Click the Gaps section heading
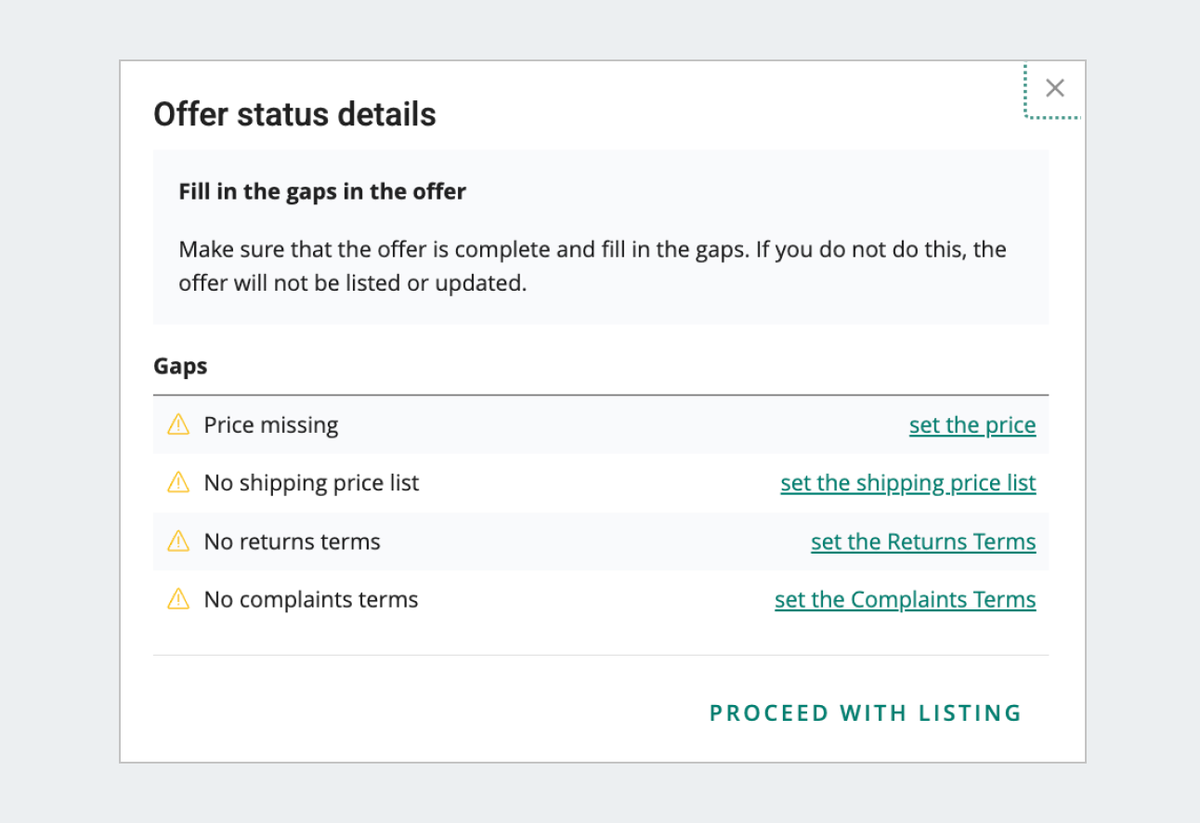Screen dimensions: 1200x823 [x=180, y=366]
